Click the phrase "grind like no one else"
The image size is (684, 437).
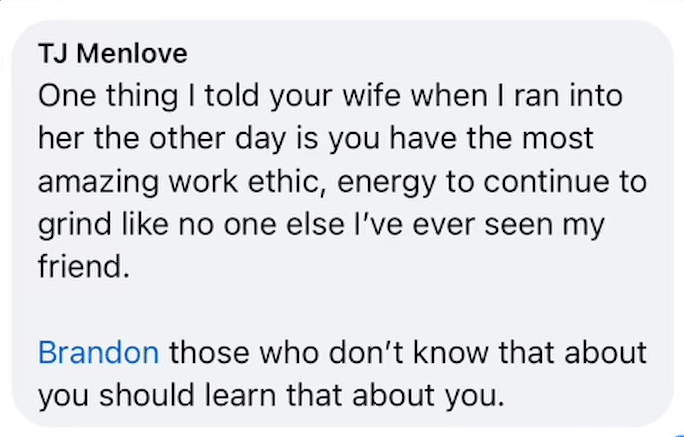click(x=191, y=225)
